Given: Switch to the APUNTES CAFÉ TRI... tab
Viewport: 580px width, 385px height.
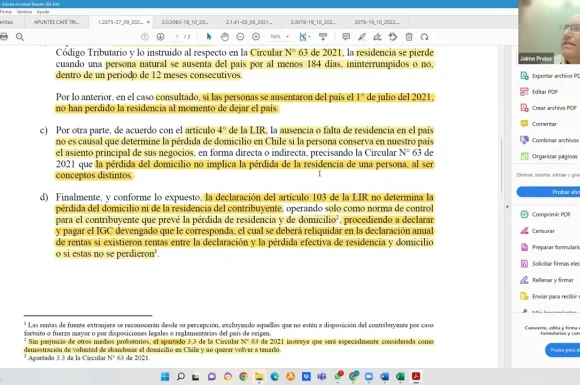Looking at the screenshot, I should point(56,22).
